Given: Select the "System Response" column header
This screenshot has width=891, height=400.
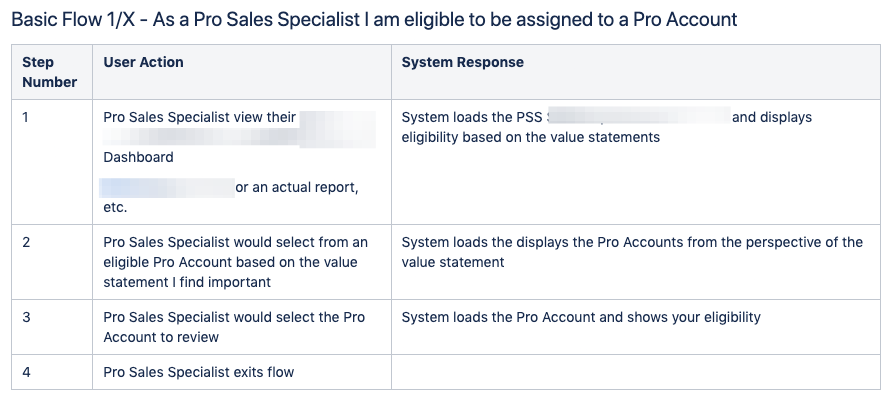Looking at the screenshot, I should (462, 62).
